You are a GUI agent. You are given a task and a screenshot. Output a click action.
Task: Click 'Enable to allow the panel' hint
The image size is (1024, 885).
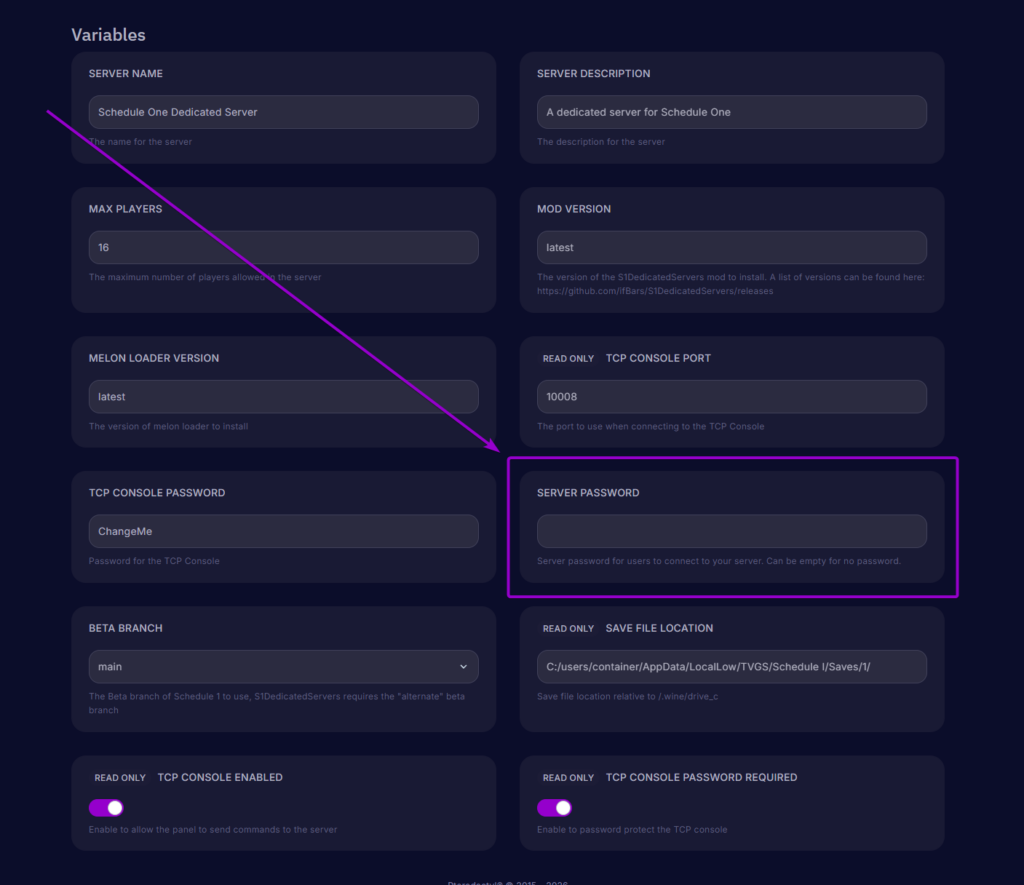coord(213,829)
